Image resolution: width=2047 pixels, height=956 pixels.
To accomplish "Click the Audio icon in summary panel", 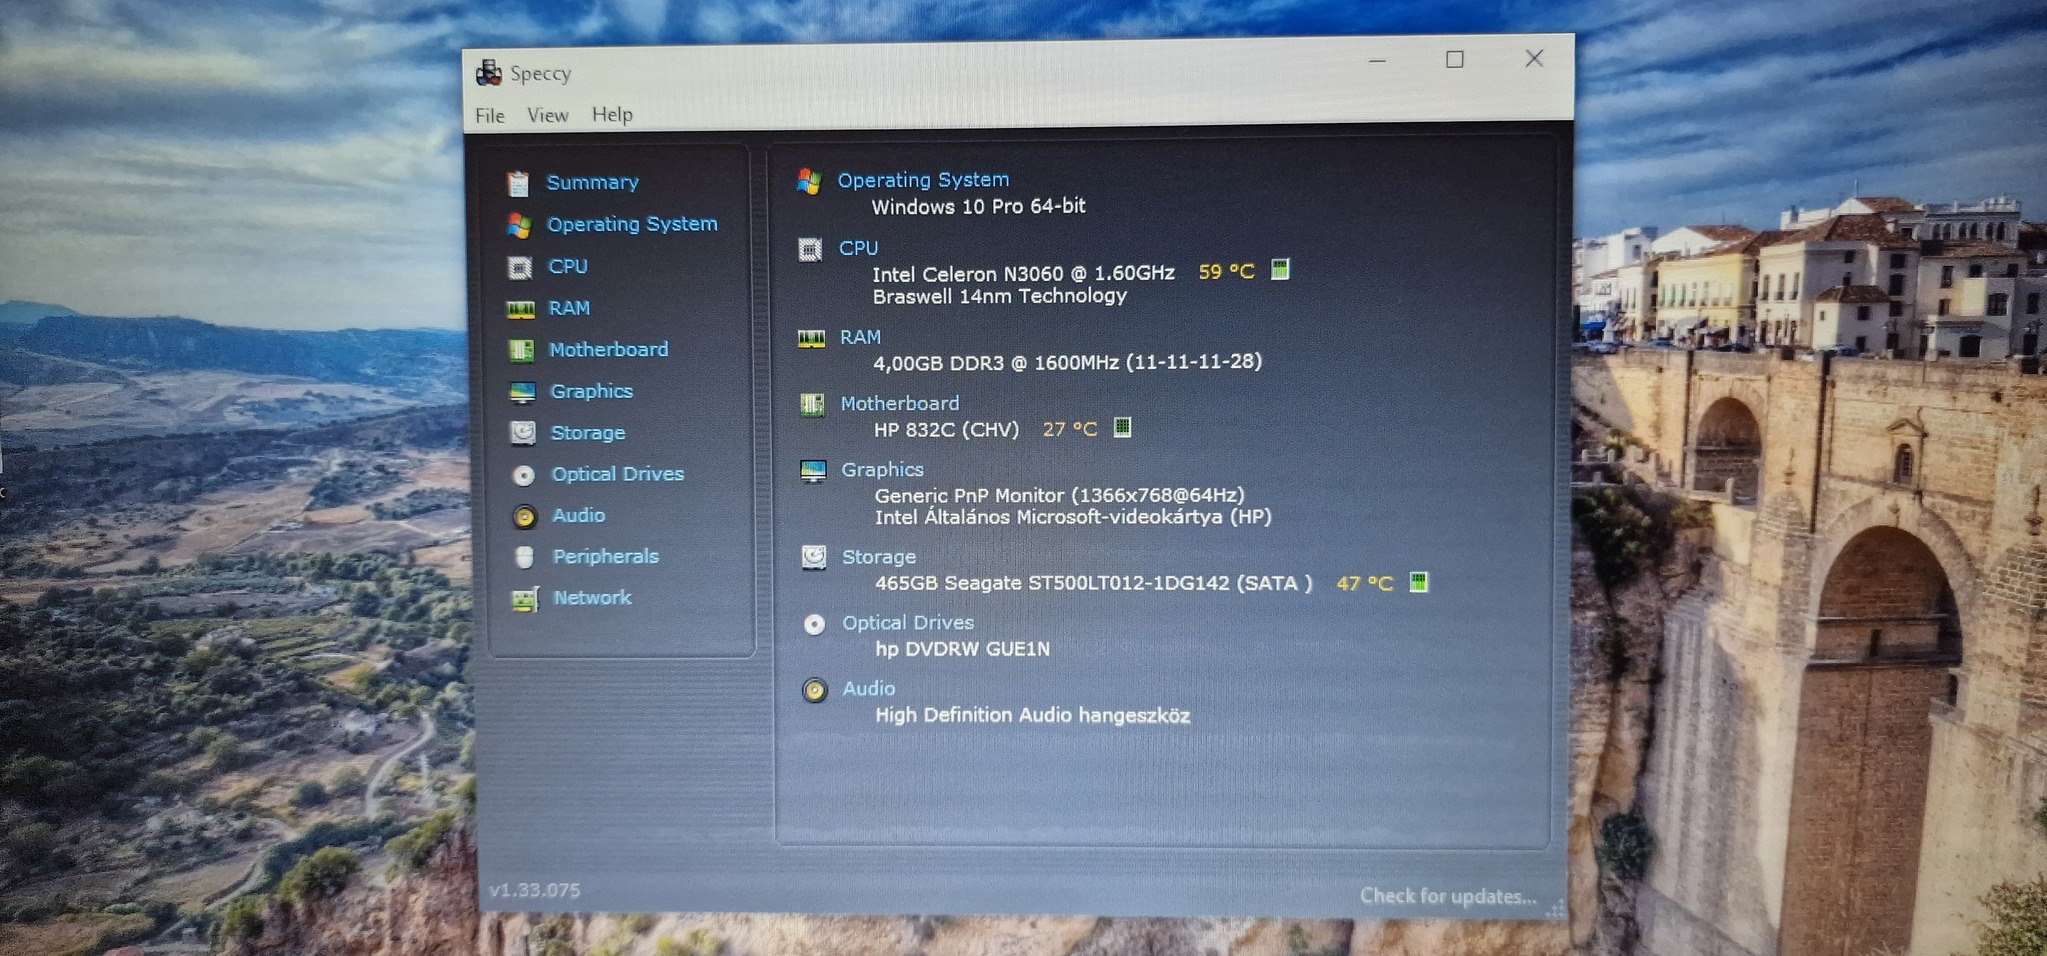I will 815,690.
